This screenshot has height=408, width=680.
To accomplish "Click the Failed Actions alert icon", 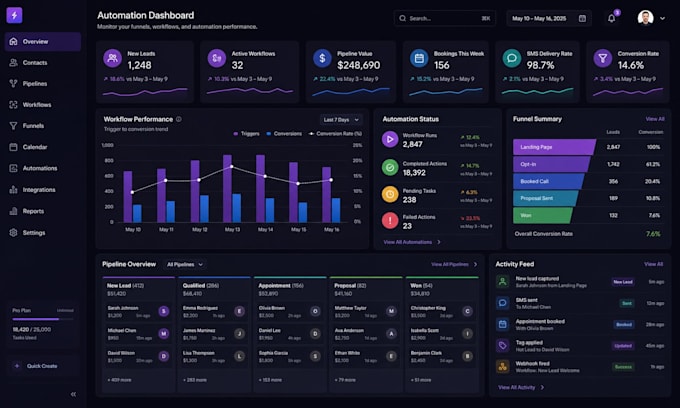I will [x=390, y=221].
